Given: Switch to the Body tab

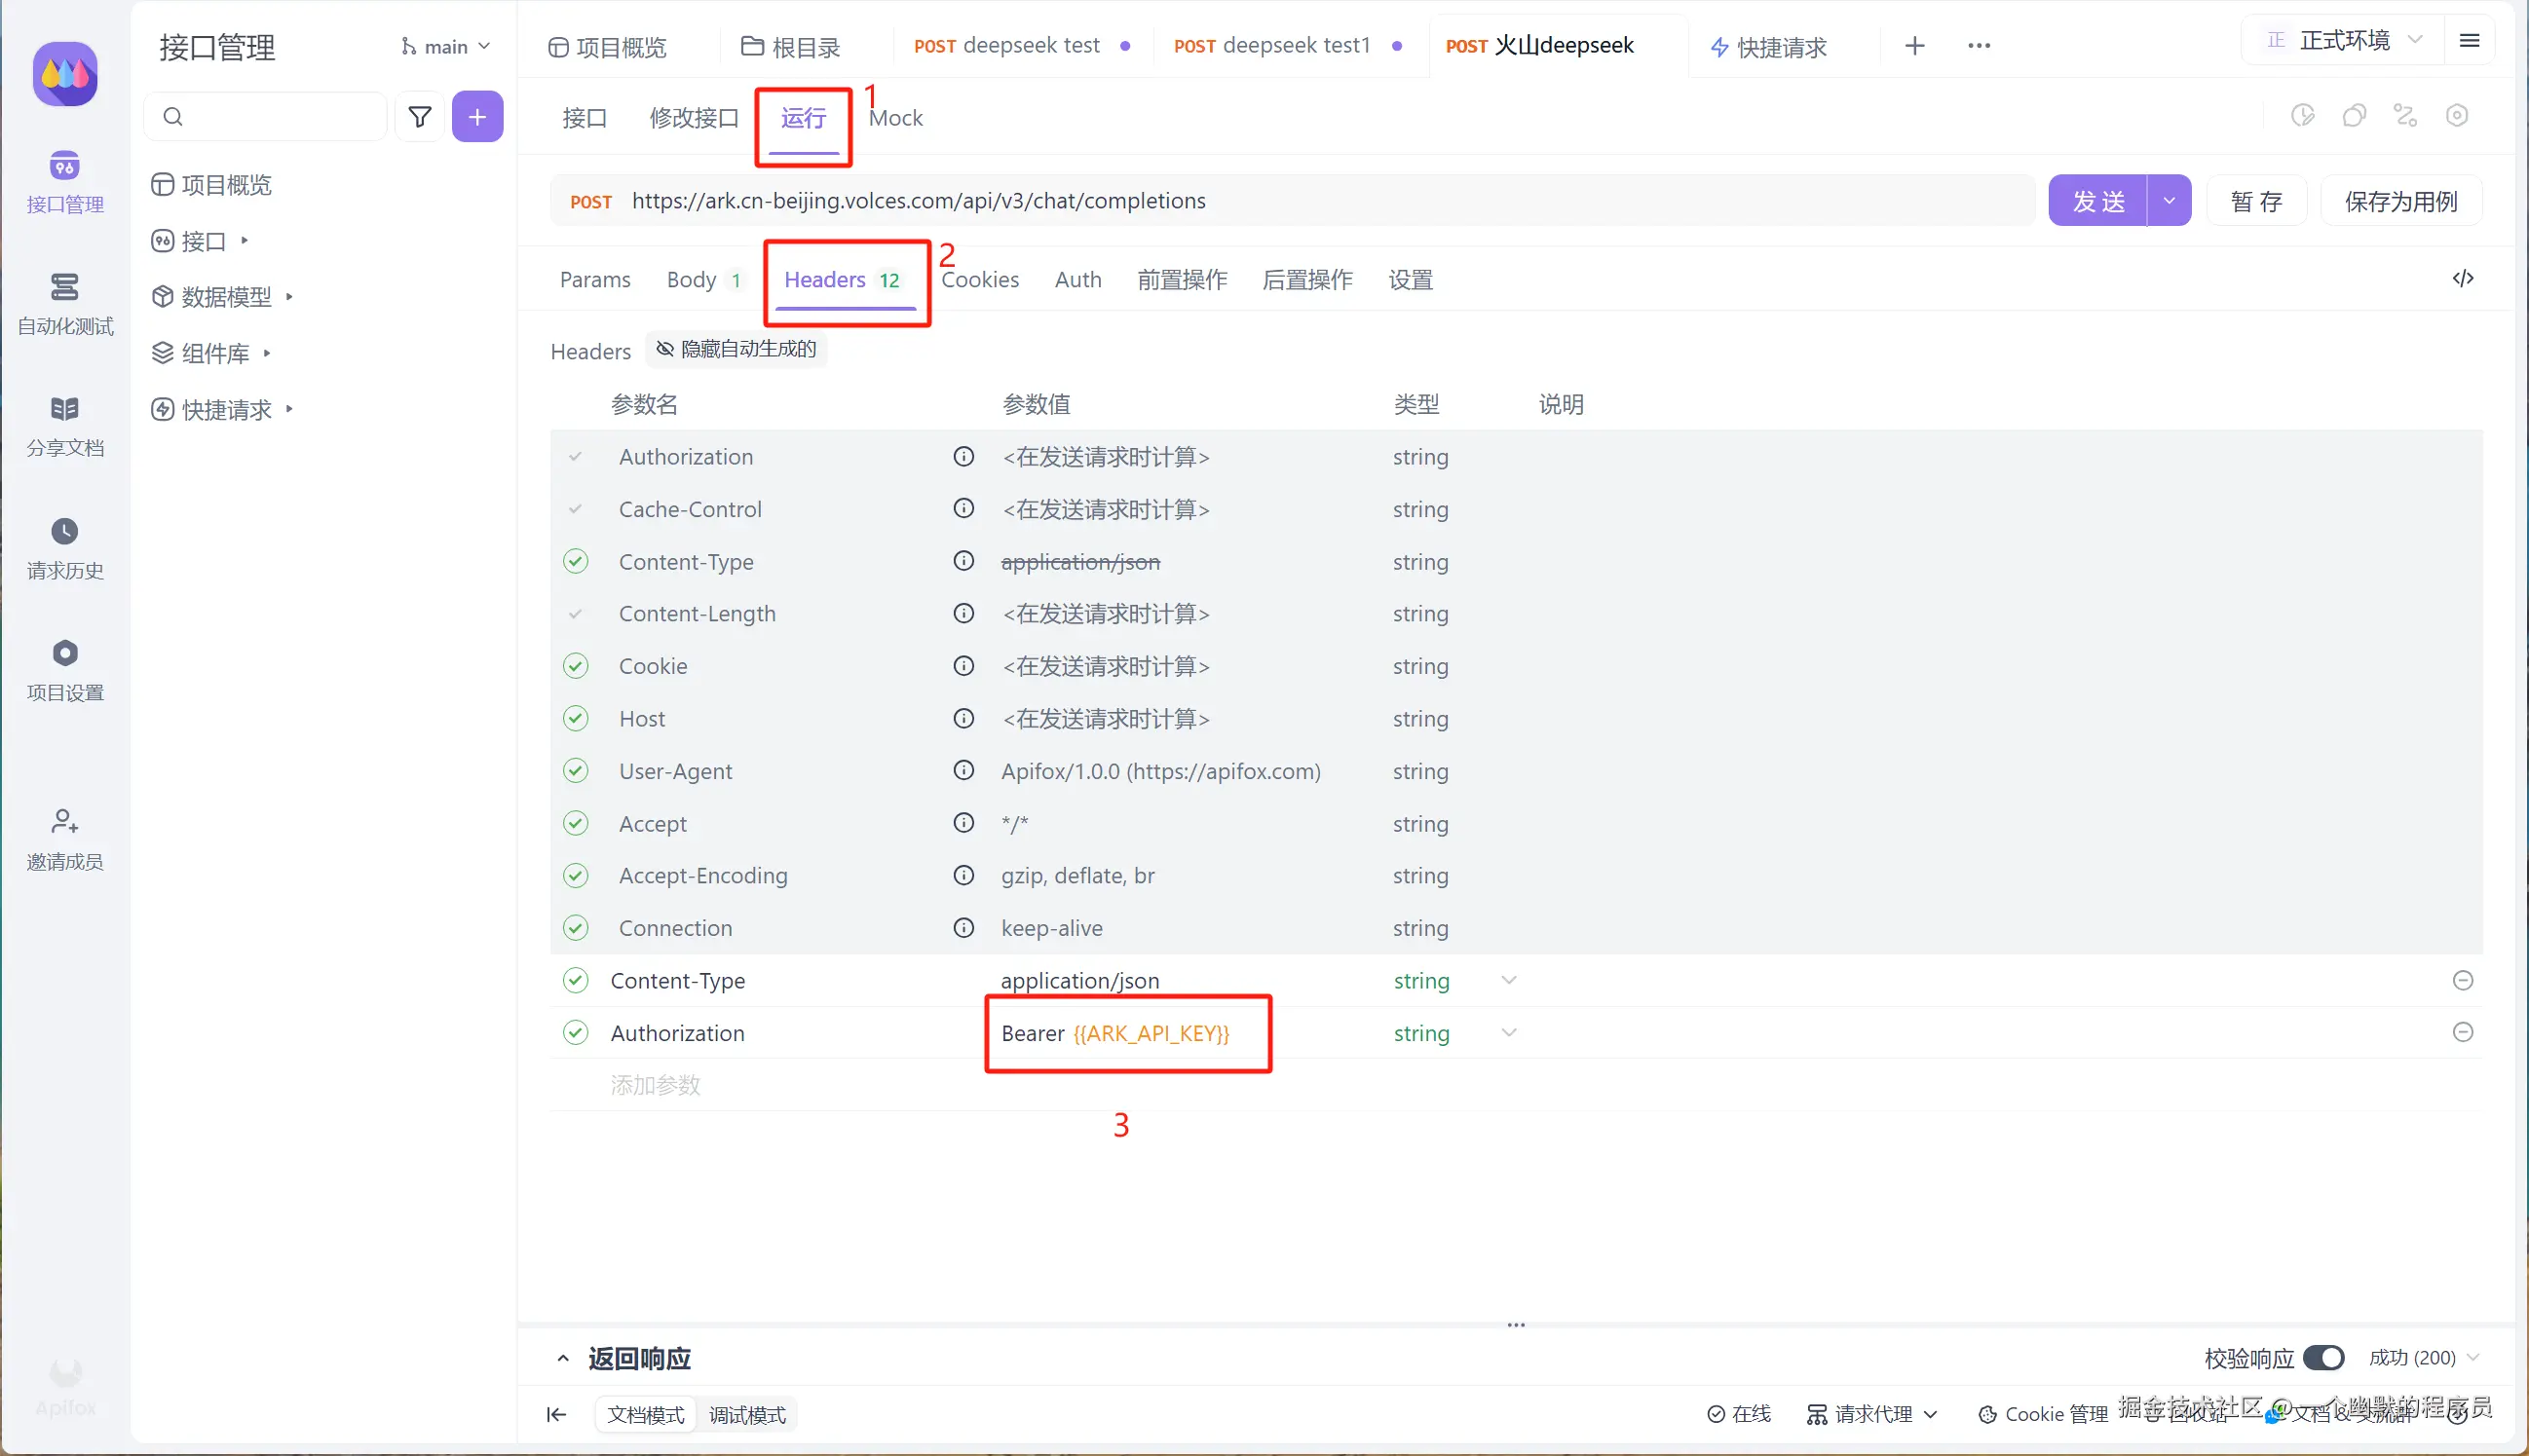Looking at the screenshot, I should [x=692, y=280].
